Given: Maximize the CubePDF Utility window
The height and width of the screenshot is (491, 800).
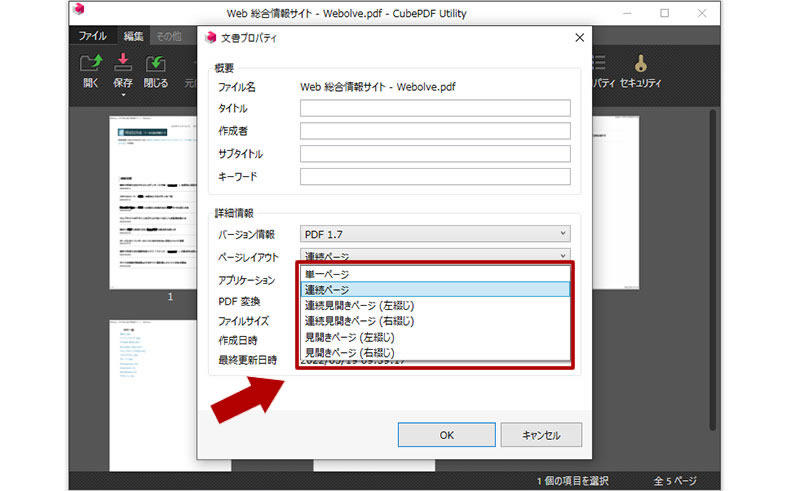Looking at the screenshot, I should point(664,13).
